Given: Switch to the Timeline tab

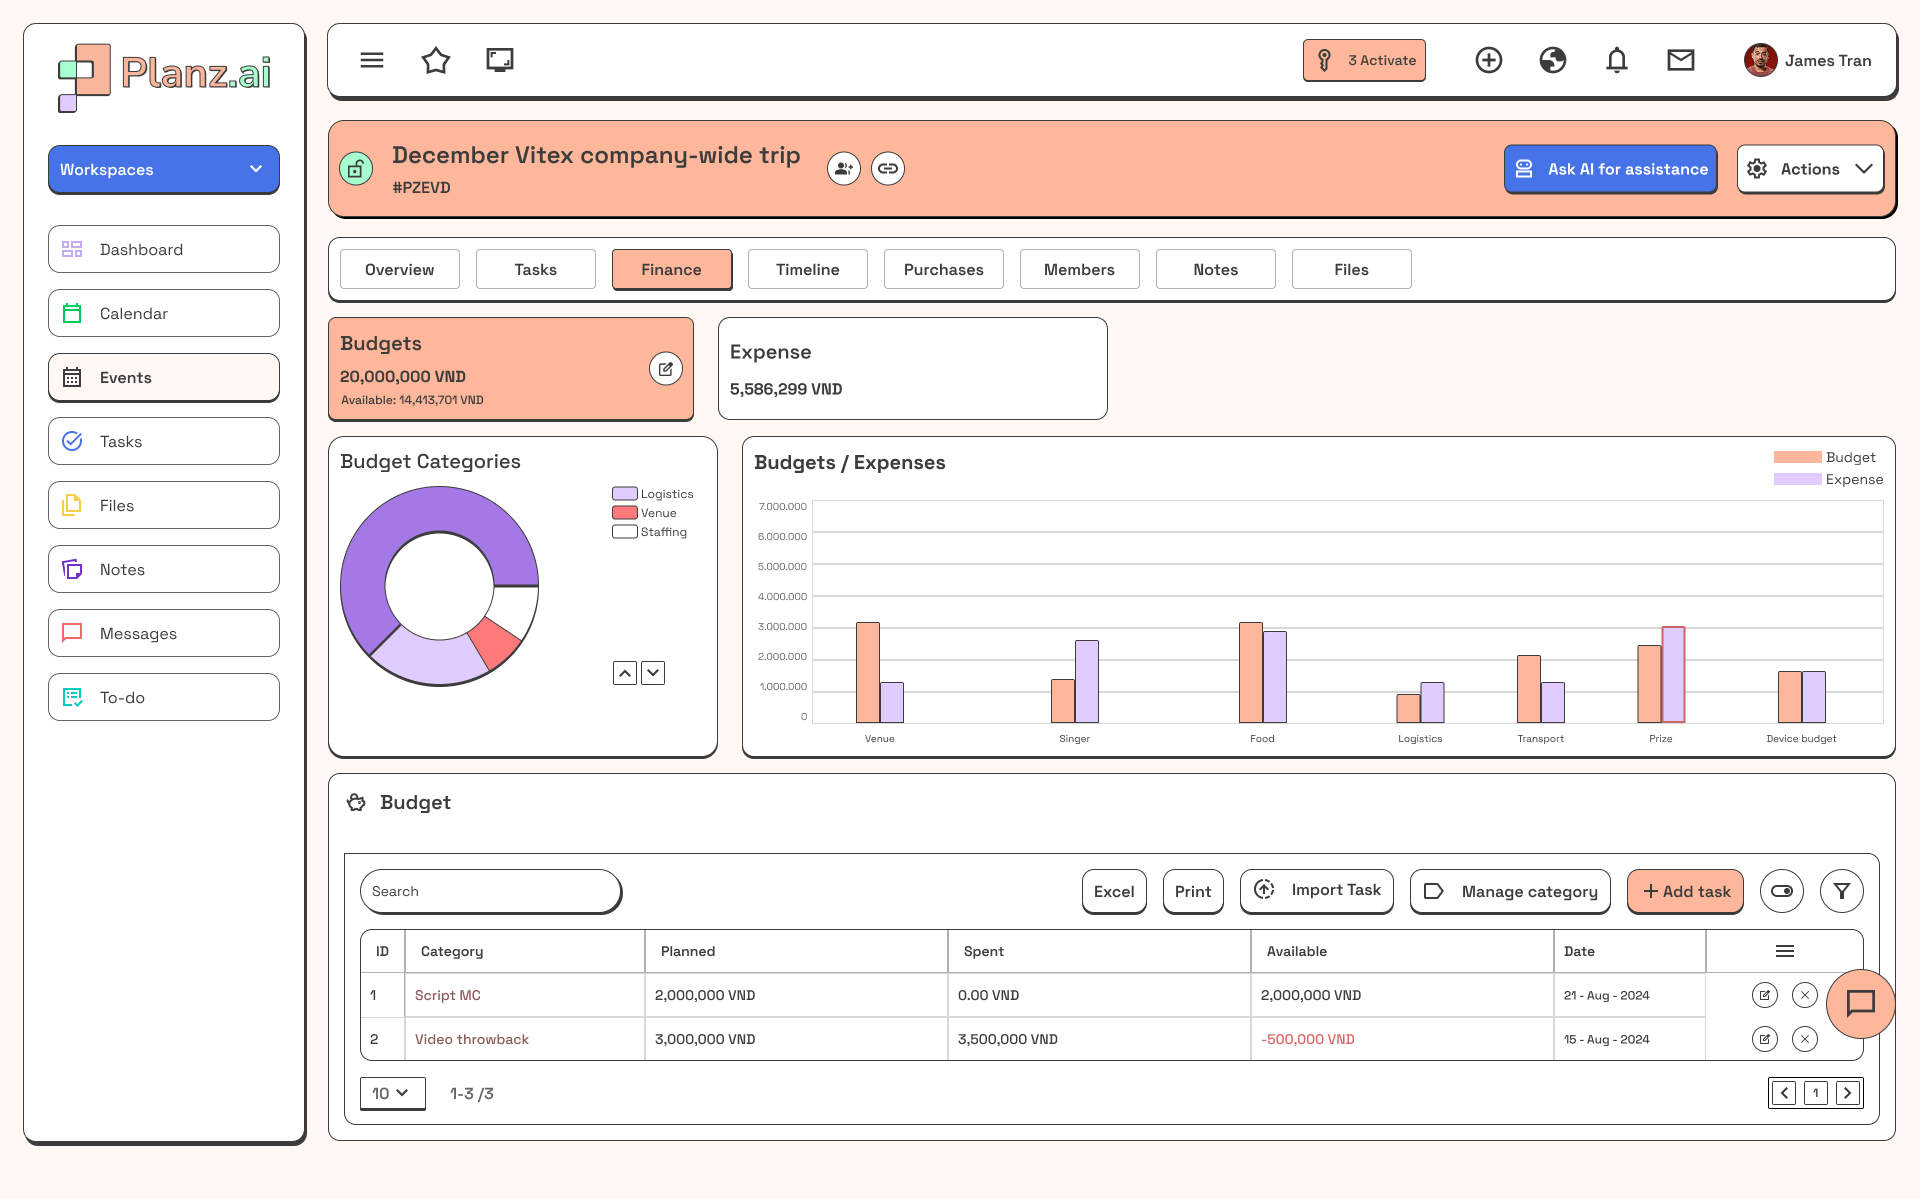Looking at the screenshot, I should (x=807, y=270).
